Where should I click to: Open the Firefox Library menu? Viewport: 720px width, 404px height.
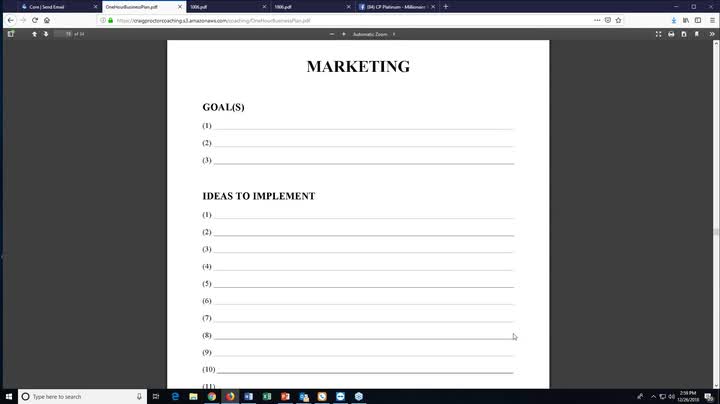685,20
